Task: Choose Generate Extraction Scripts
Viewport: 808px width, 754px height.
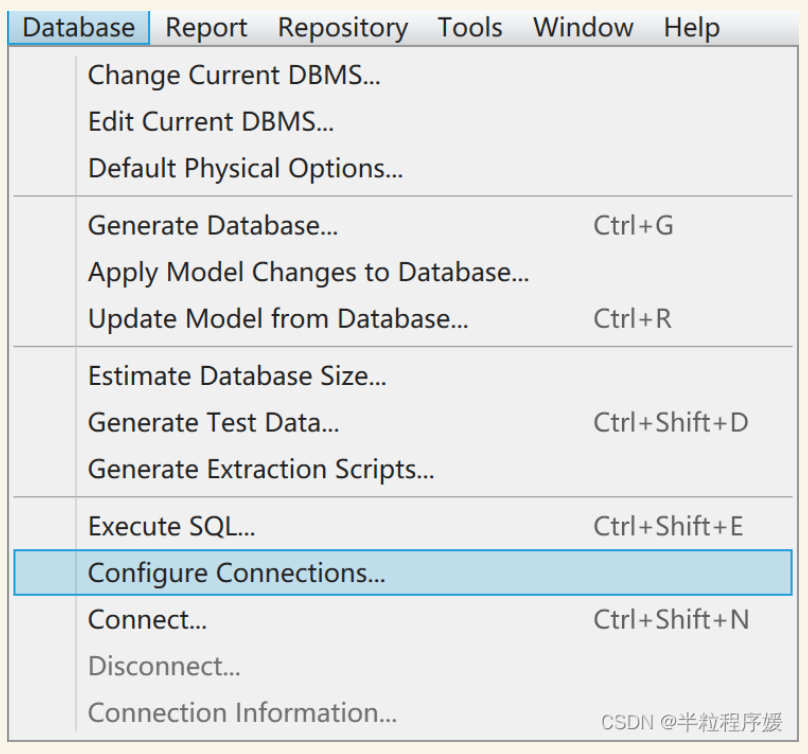Action: point(261,469)
